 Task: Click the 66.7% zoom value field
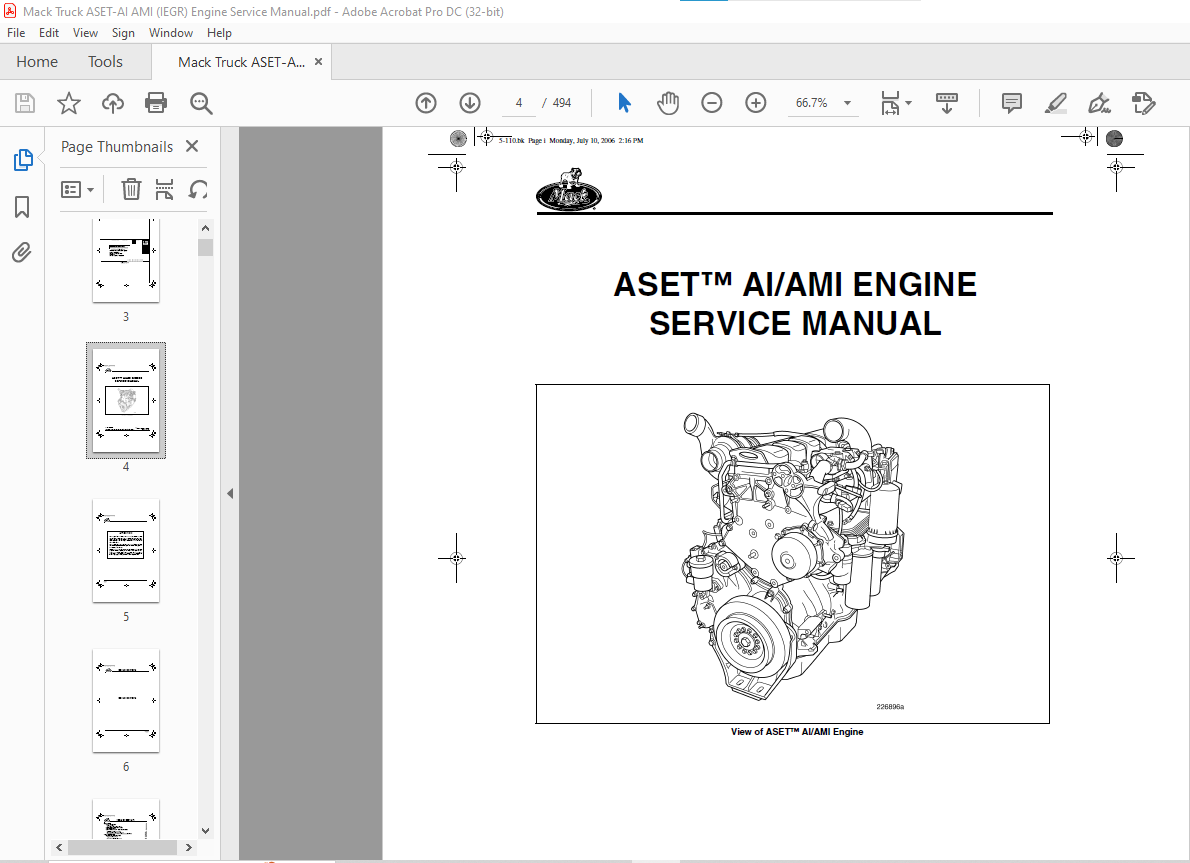pyautogui.click(x=811, y=103)
